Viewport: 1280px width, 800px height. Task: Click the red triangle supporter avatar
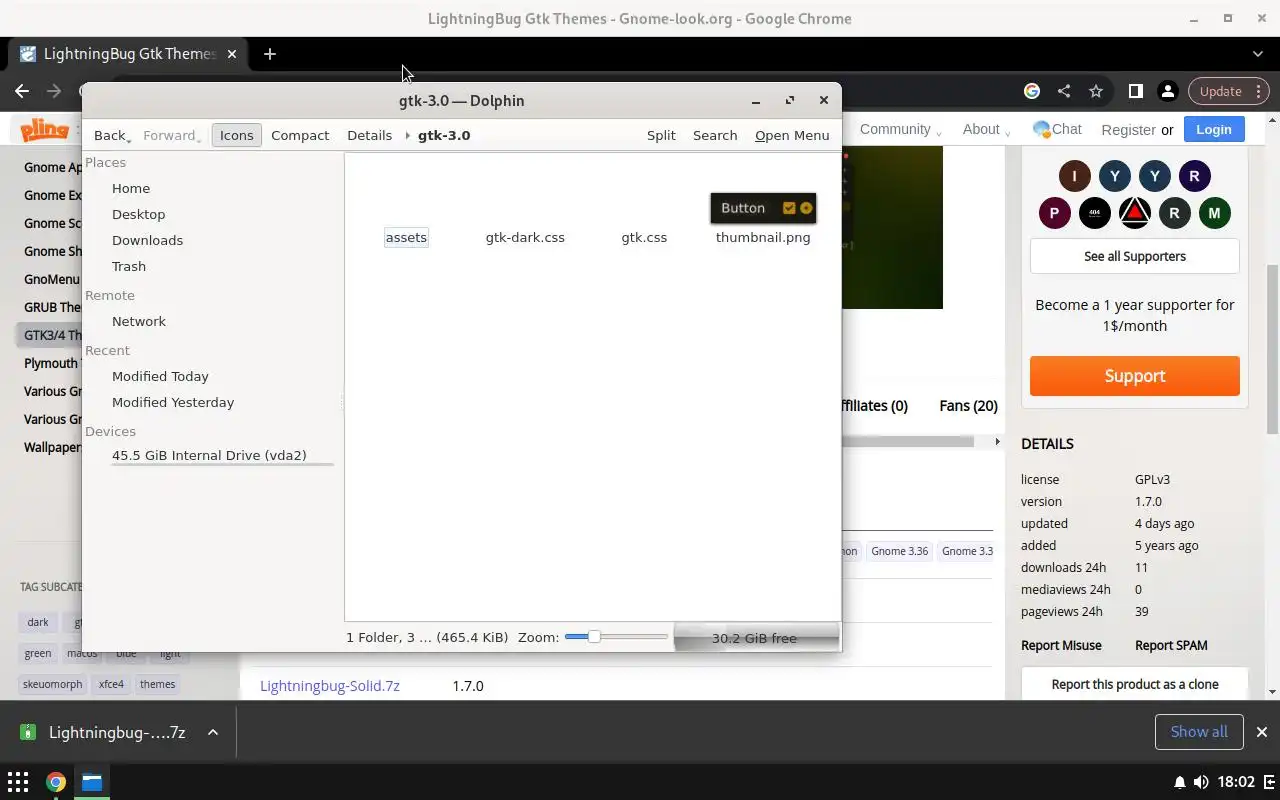(x=1134, y=213)
